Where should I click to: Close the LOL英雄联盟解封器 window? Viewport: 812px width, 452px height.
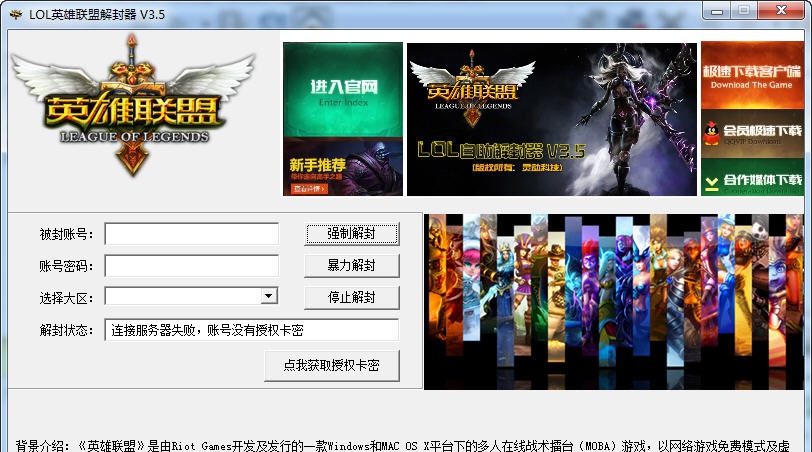(x=781, y=10)
